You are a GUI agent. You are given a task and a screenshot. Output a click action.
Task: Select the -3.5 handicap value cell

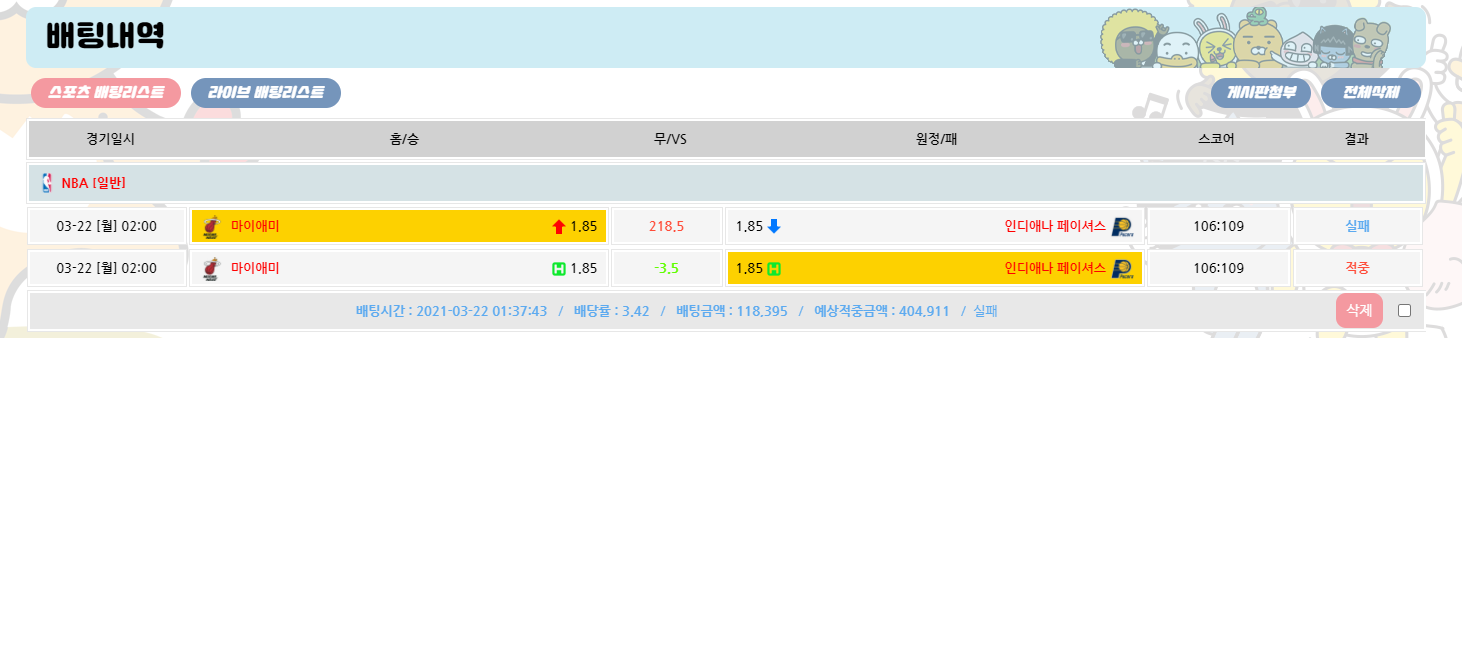click(666, 268)
